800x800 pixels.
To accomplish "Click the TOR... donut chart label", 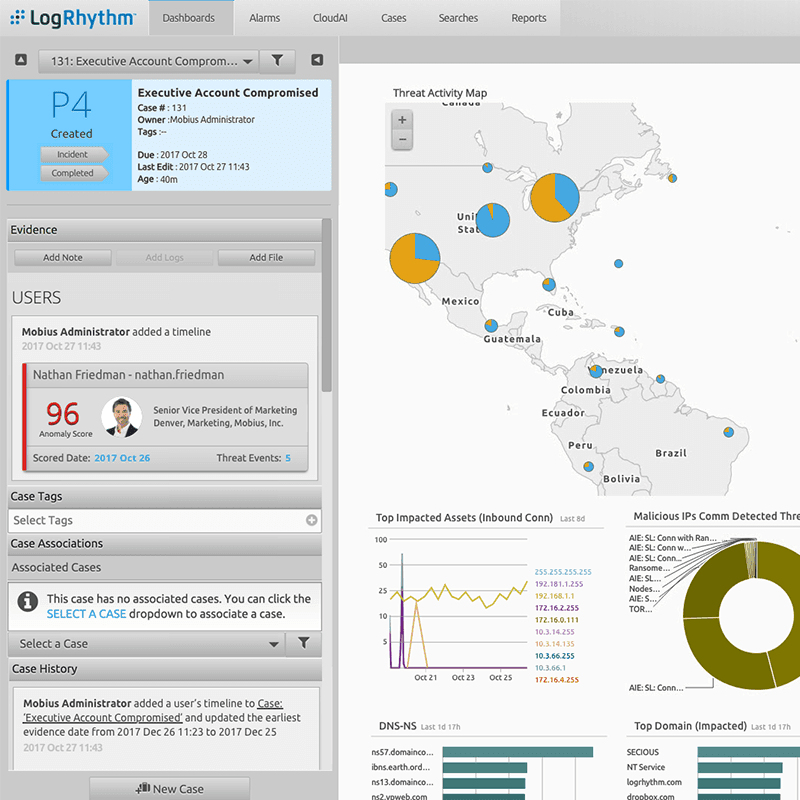I will pos(640,609).
